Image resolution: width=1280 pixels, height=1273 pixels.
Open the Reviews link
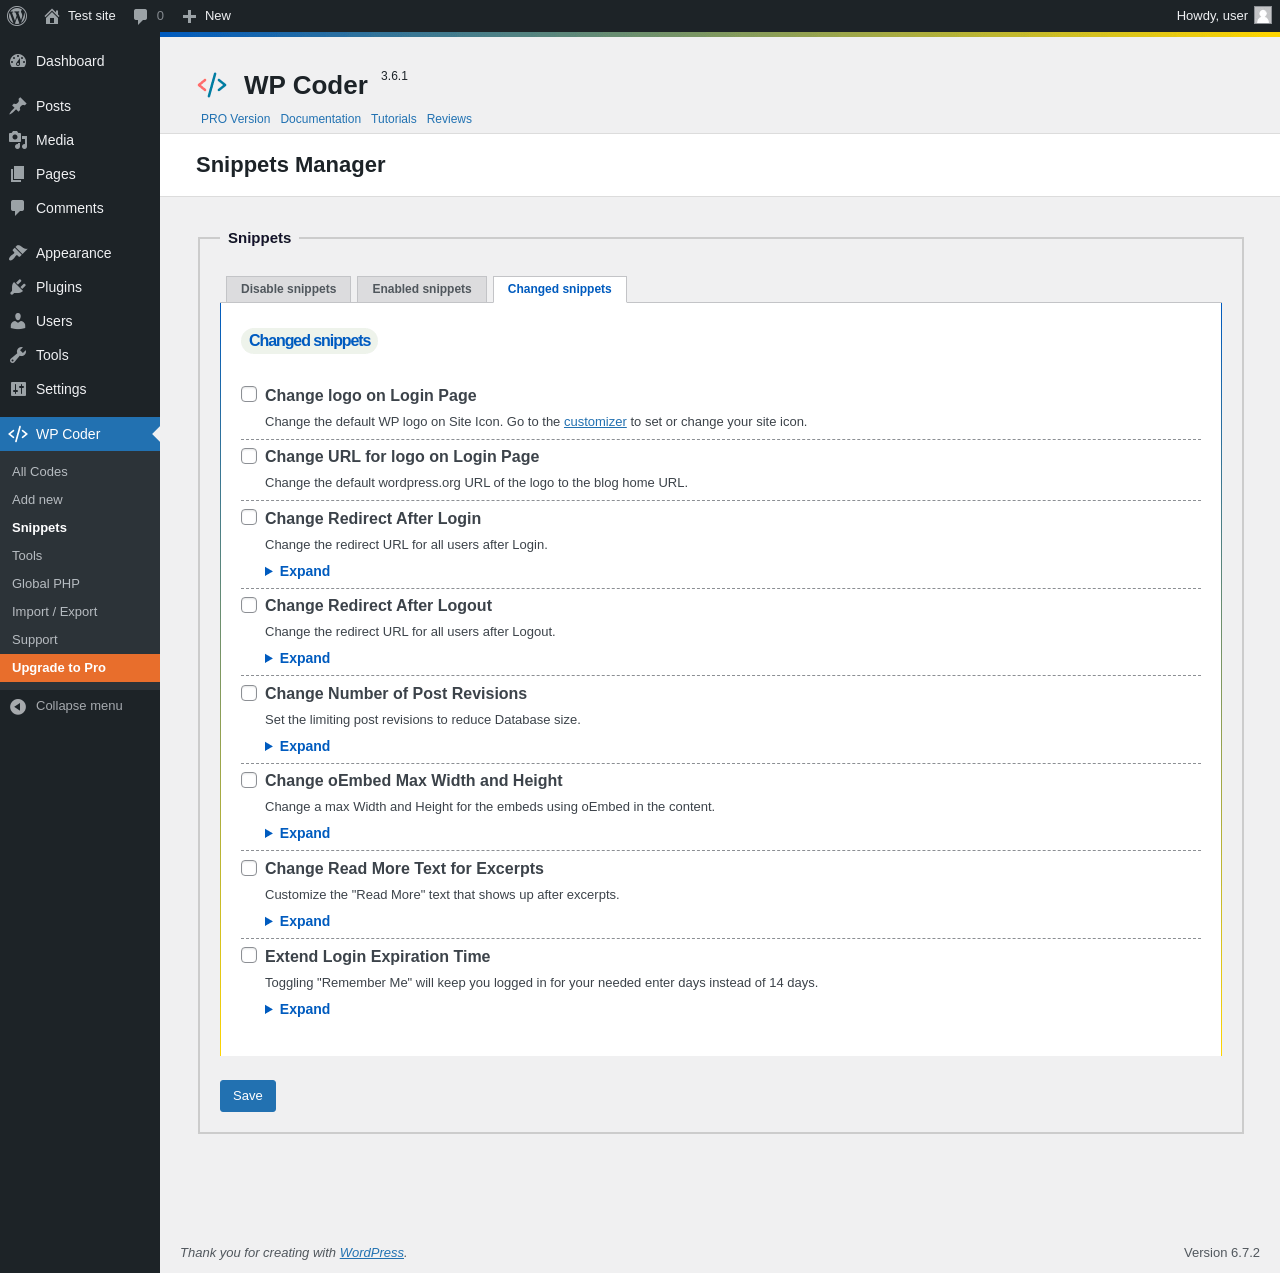tap(449, 119)
